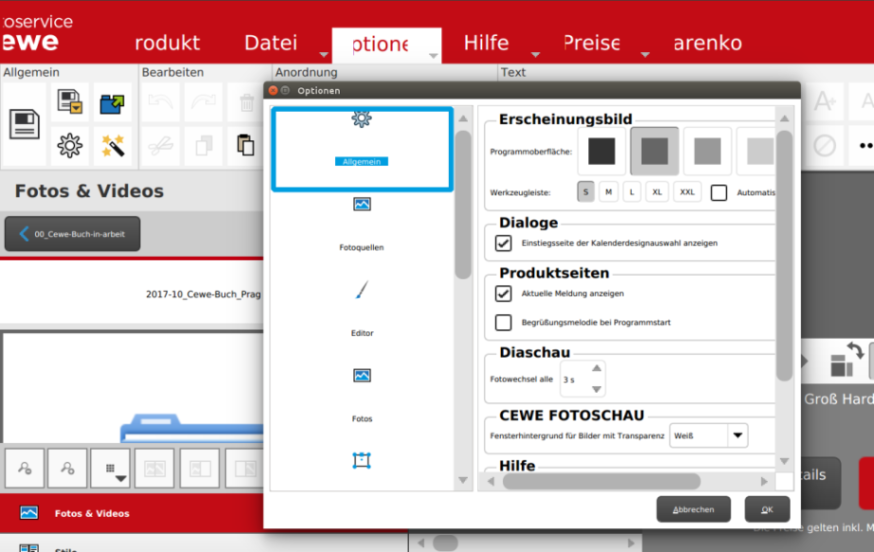This screenshot has width=874, height=552.
Task: Select Fotoquellen category in Optionen list
Action: pyautogui.click(x=362, y=223)
